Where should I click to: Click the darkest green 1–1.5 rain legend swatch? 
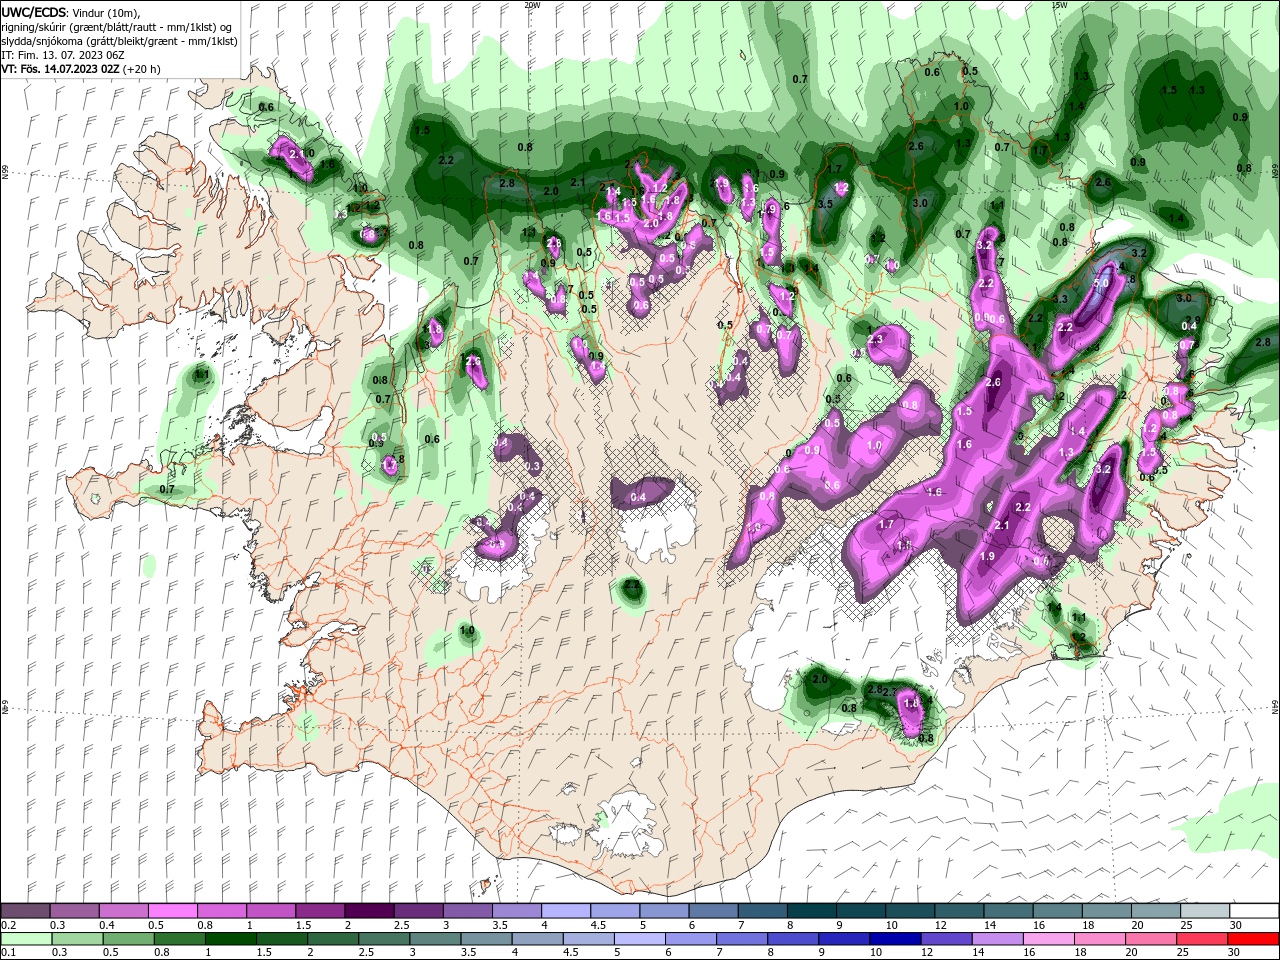[231, 939]
